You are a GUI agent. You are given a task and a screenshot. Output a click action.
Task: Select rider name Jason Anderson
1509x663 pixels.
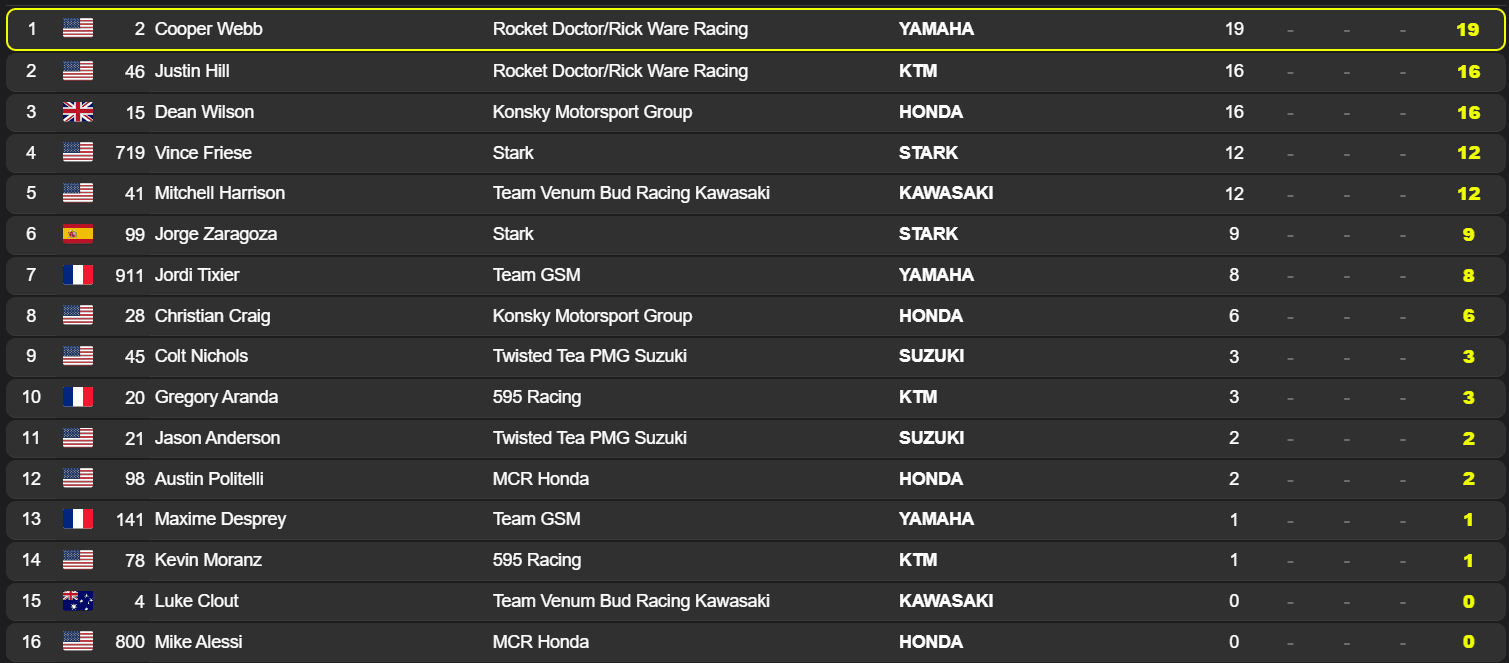pyautogui.click(x=217, y=438)
